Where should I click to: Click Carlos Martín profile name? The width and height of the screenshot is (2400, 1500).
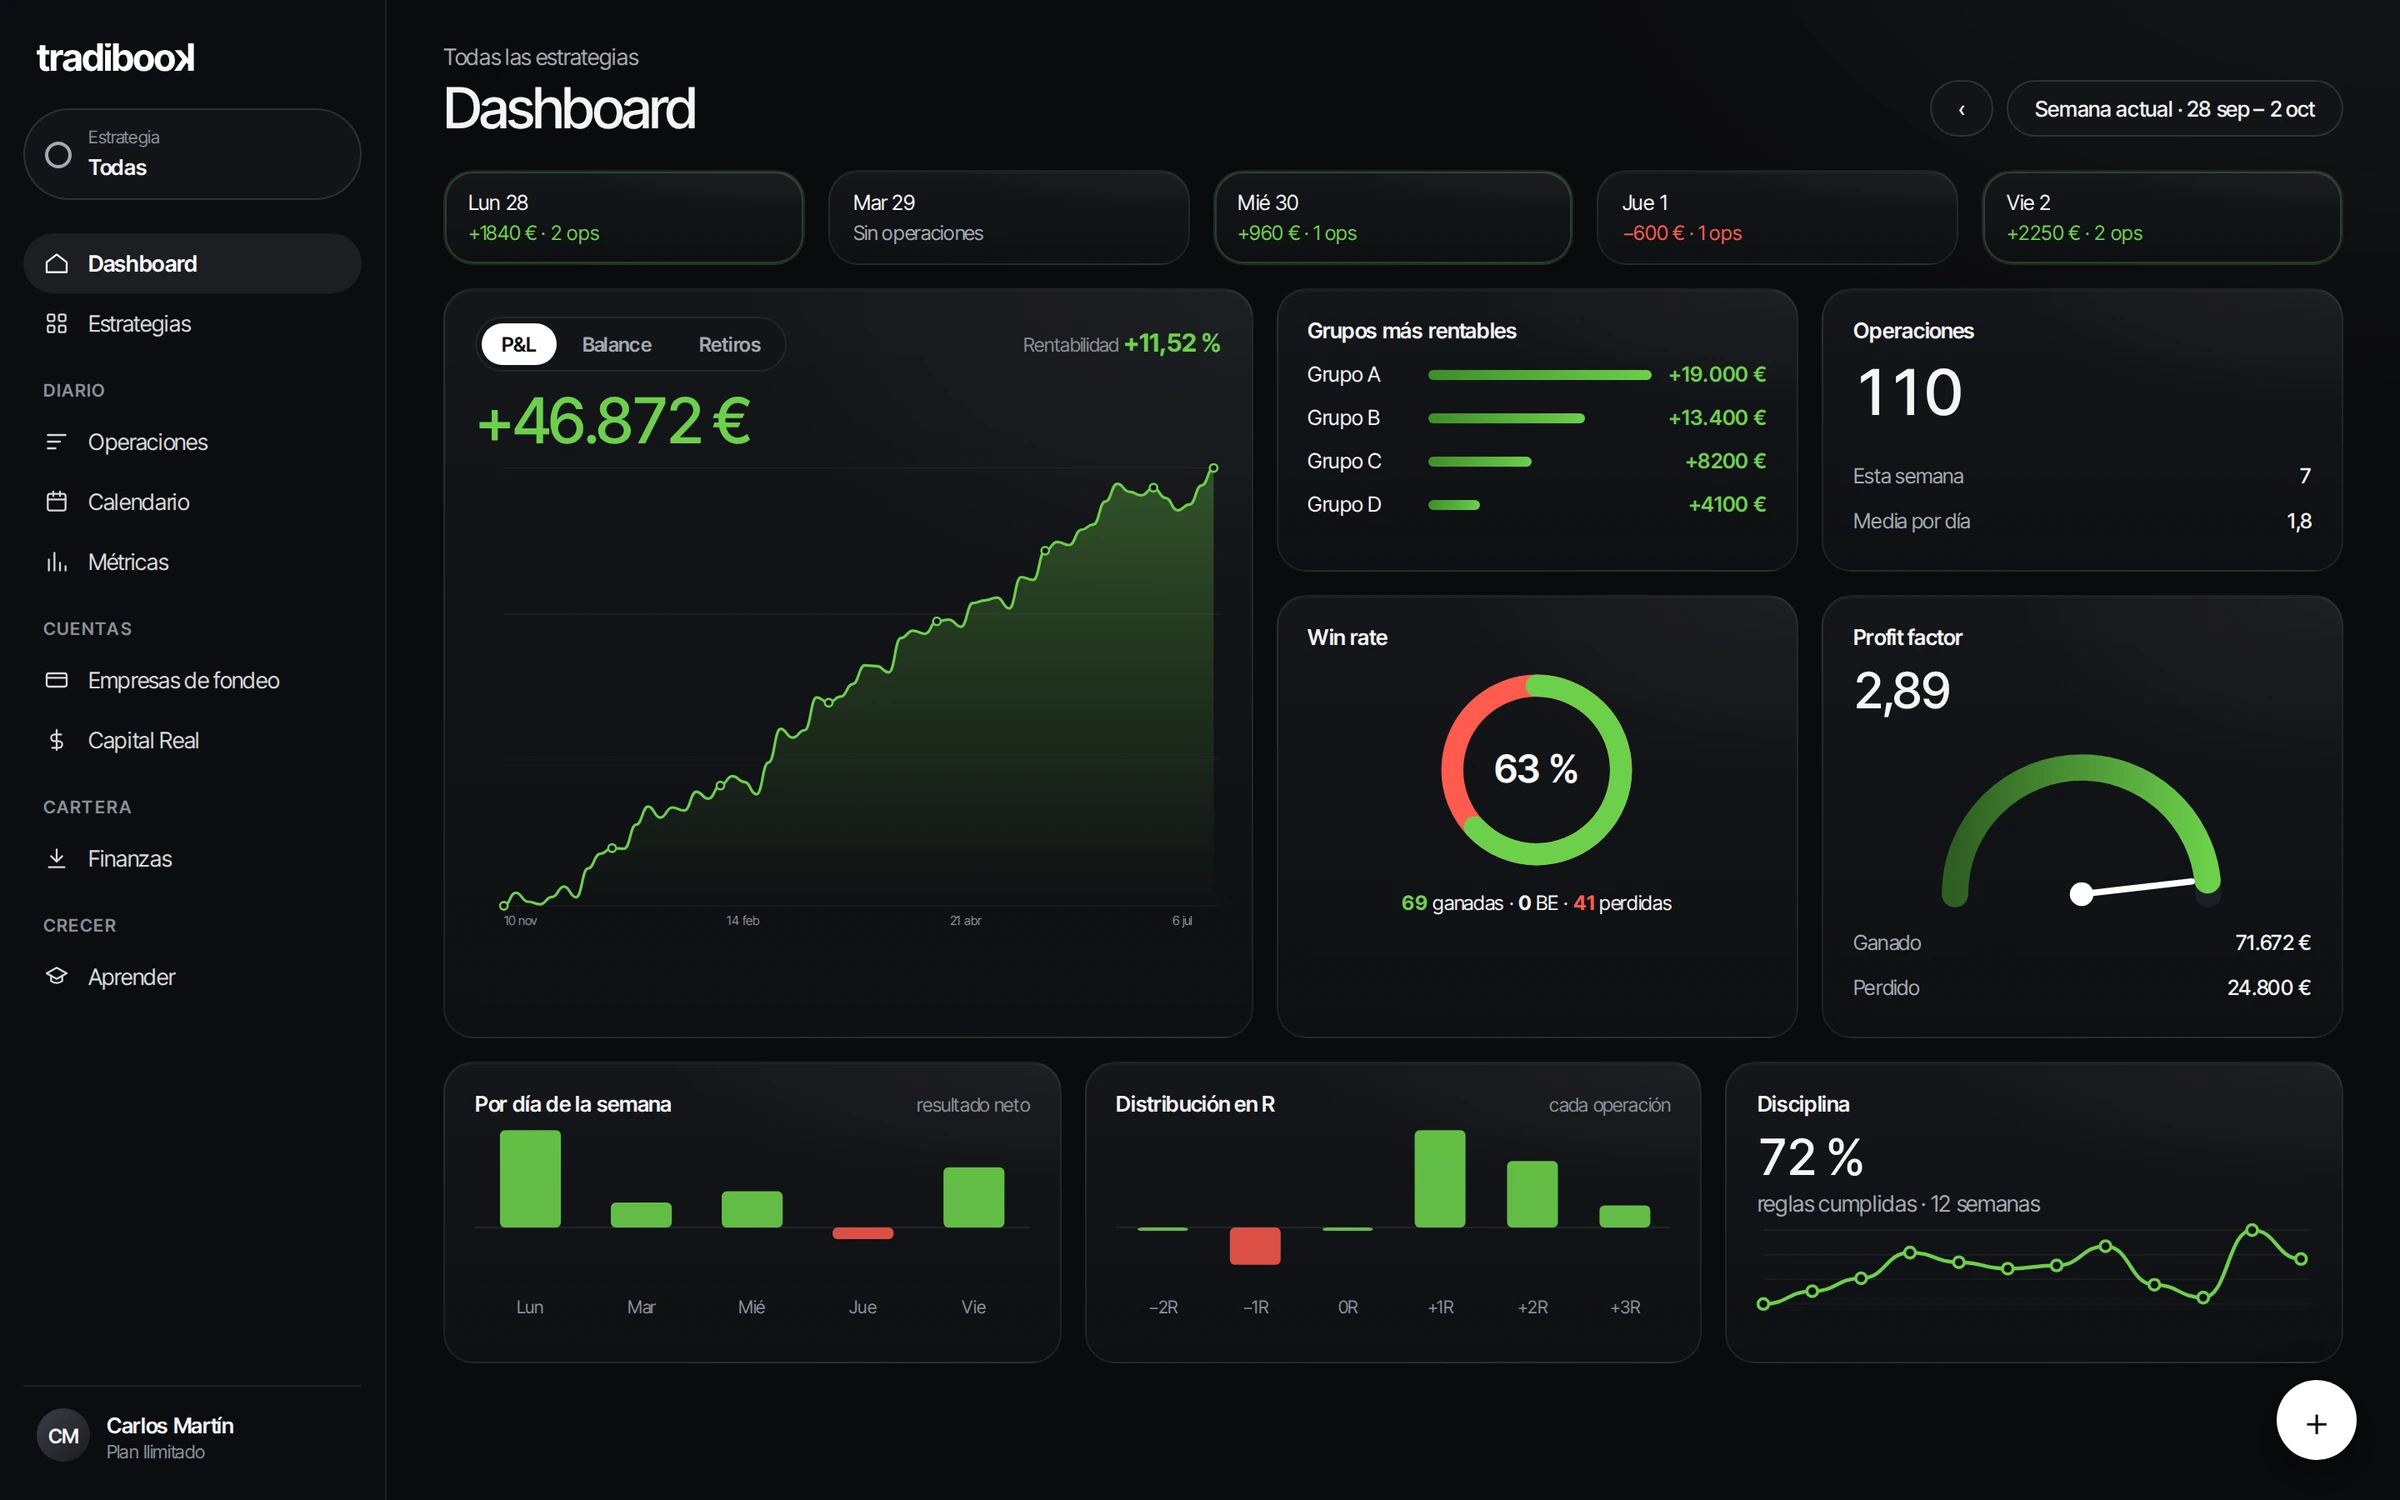(x=170, y=1425)
